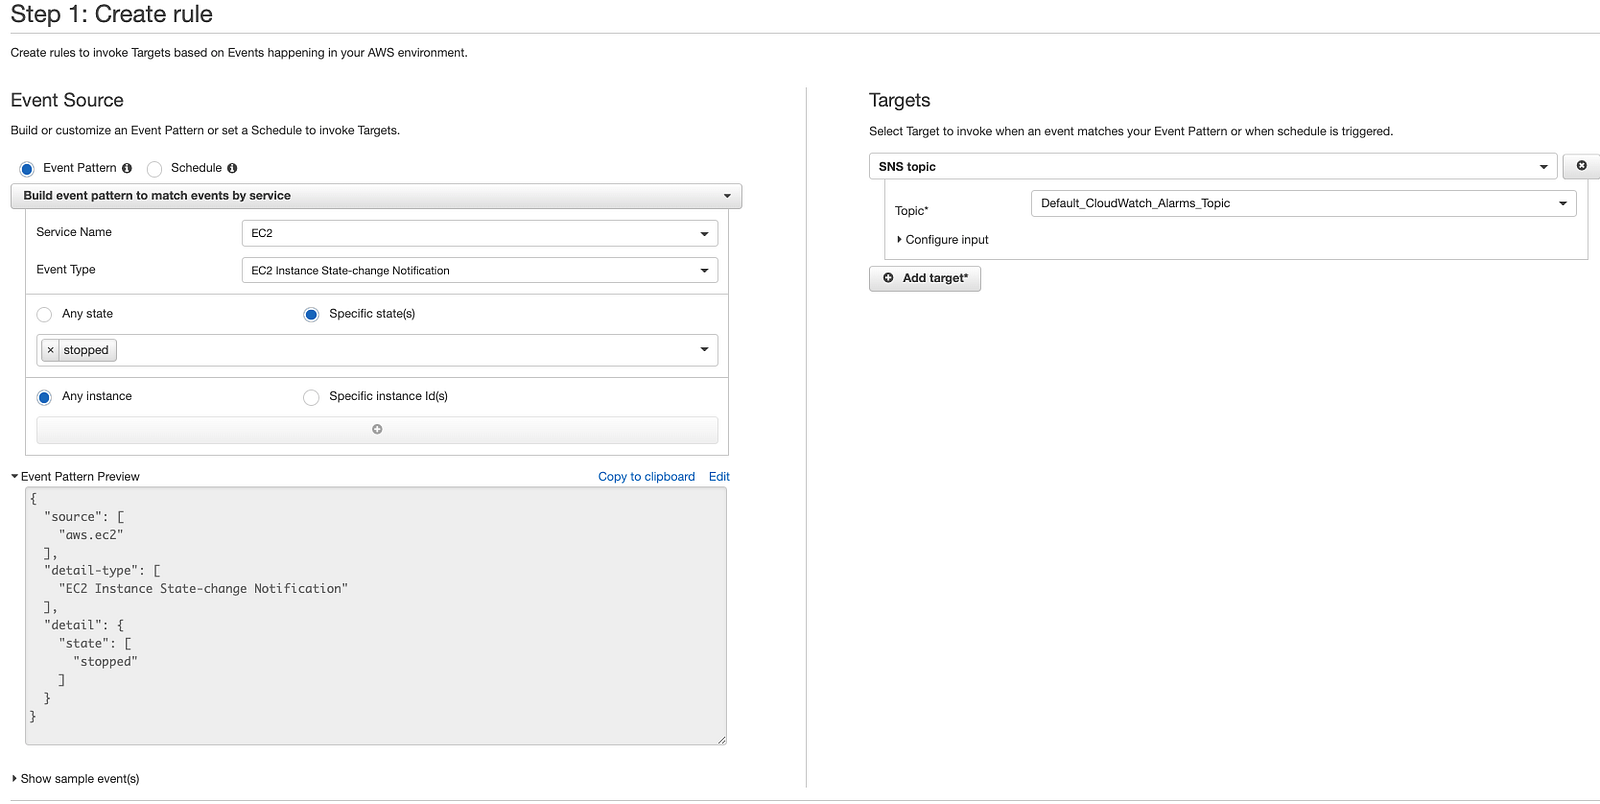Click the info icon beside Schedule
This screenshot has width=1600, height=804.
(x=232, y=168)
